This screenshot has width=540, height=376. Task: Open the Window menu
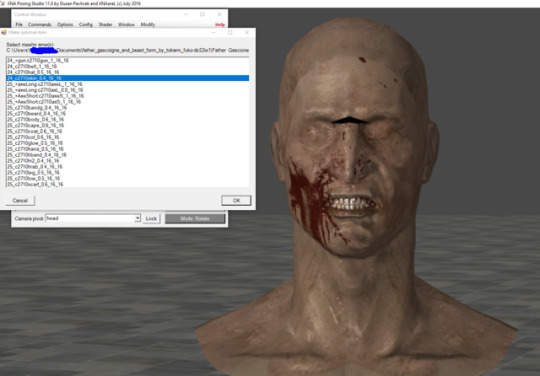pos(126,24)
